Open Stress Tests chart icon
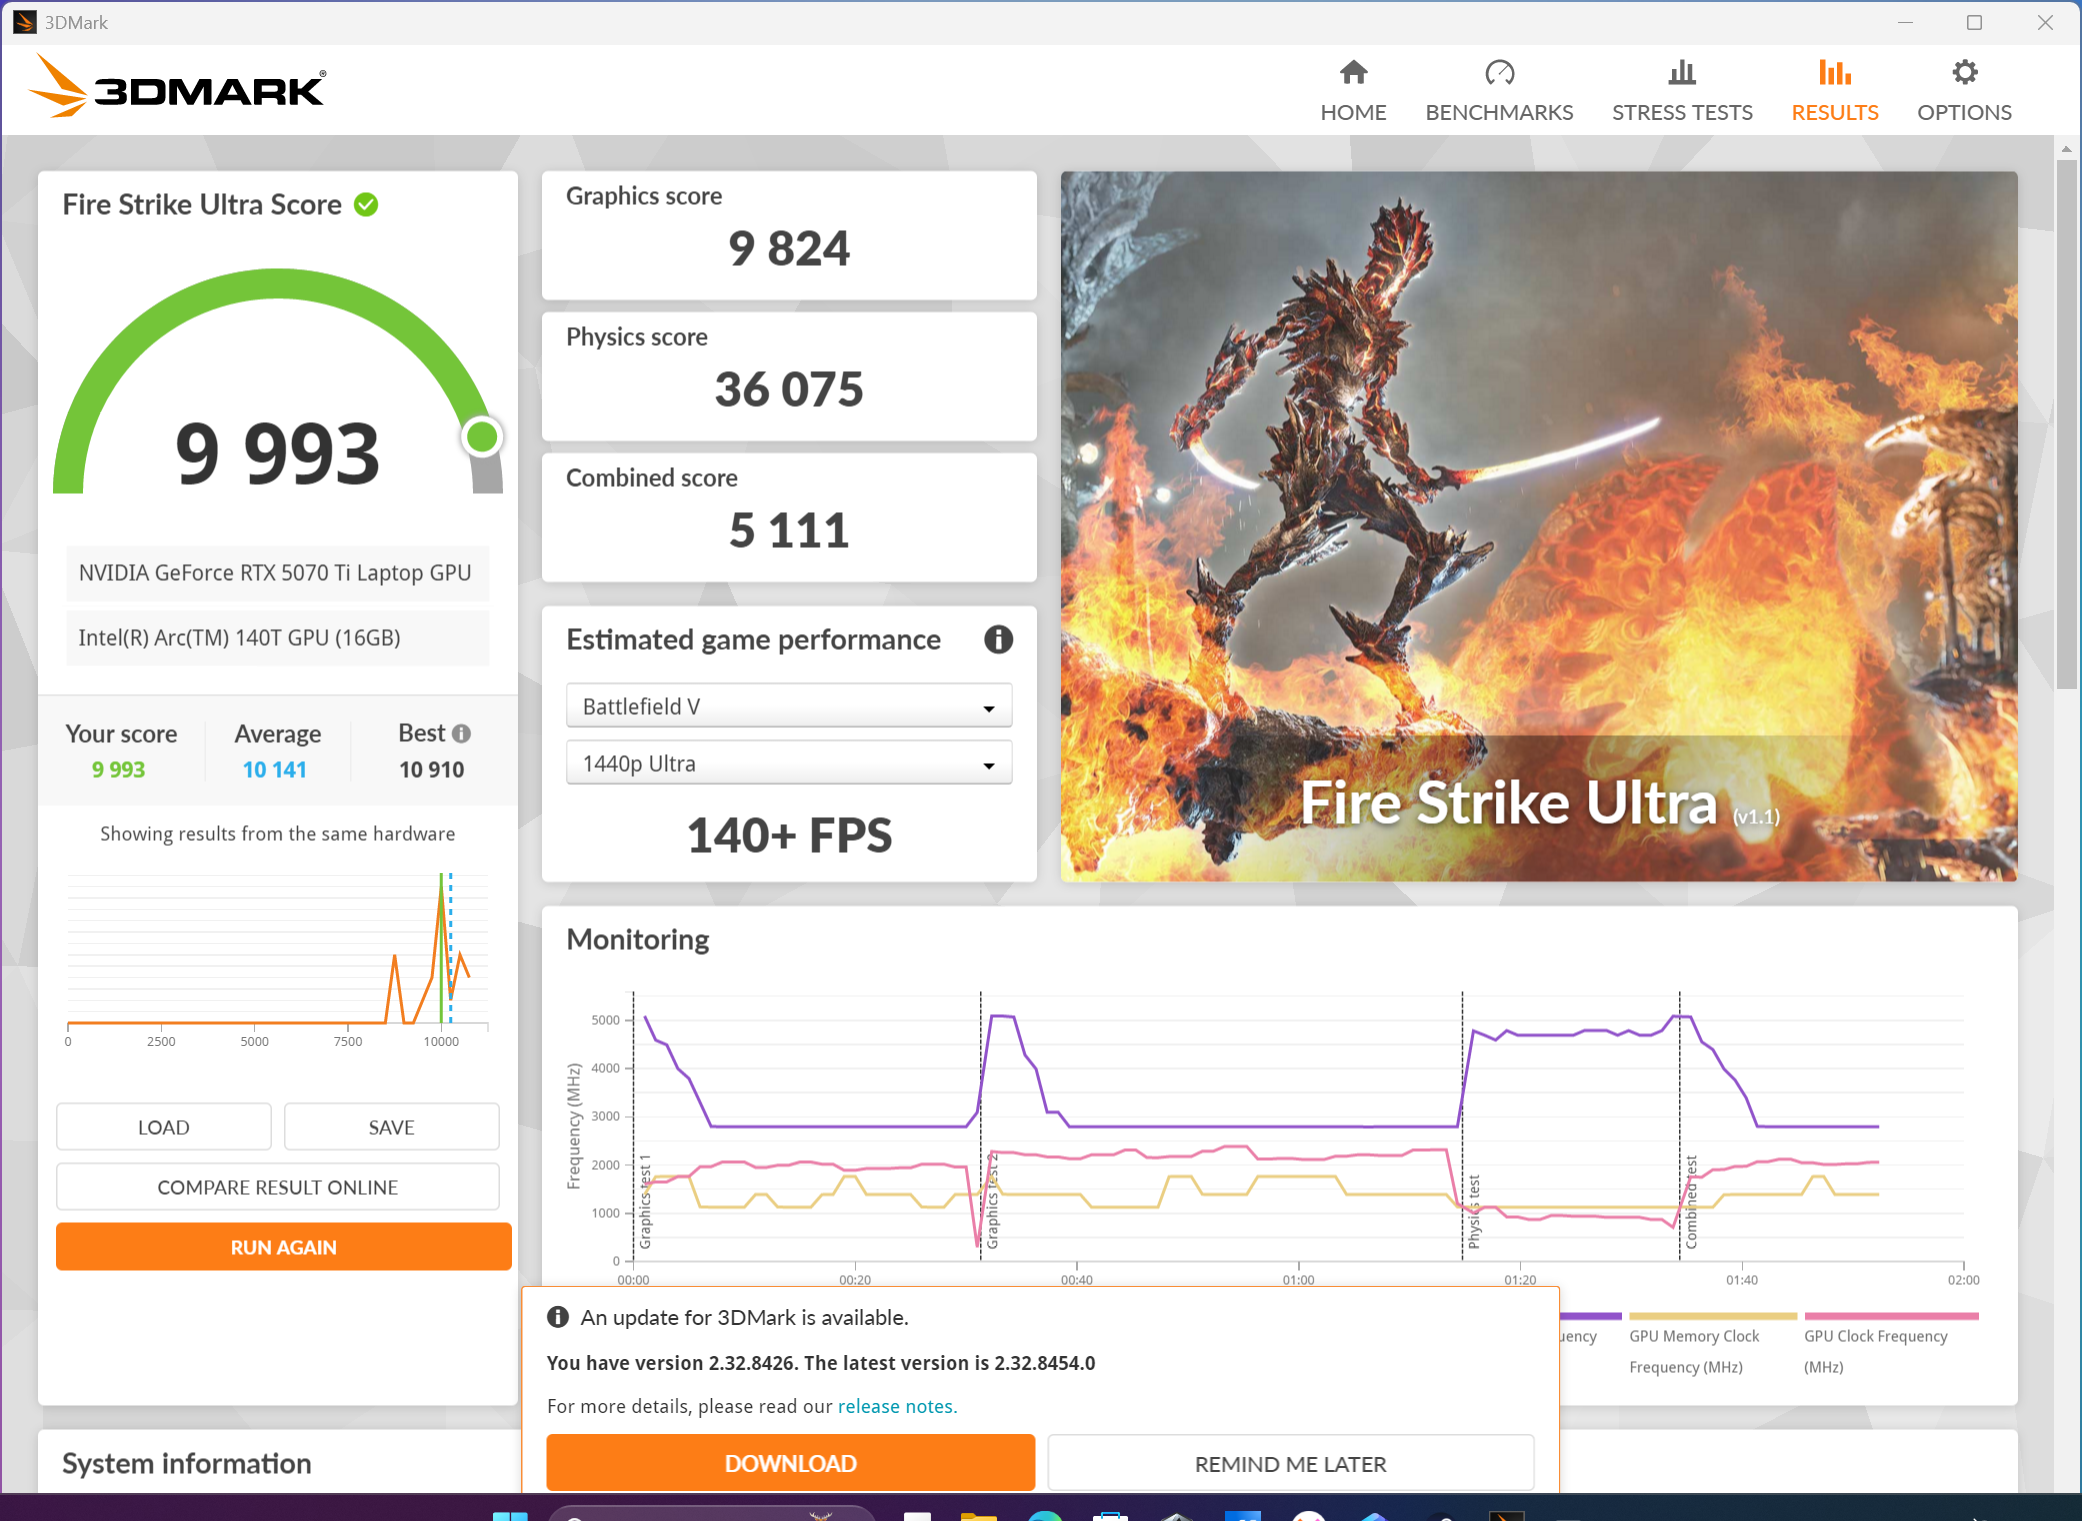The width and height of the screenshot is (2082, 1521). point(1681,73)
